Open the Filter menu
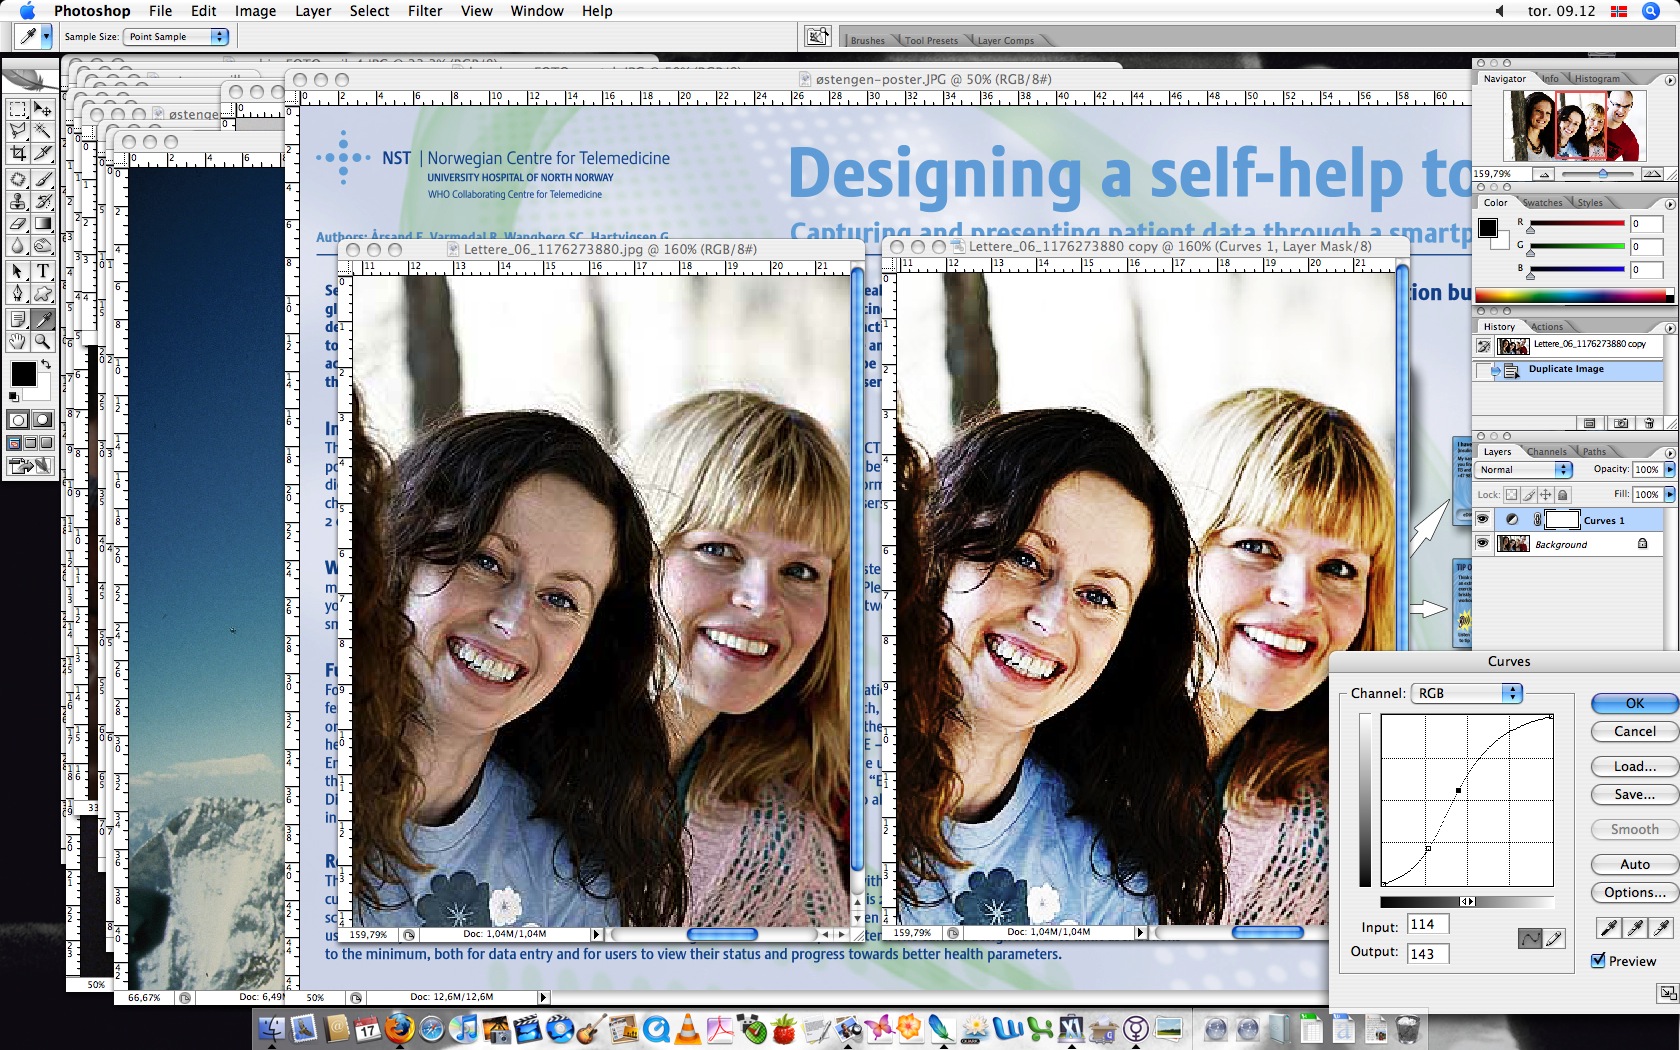The height and width of the screenshot is (1050, 1680). [425, 11]
